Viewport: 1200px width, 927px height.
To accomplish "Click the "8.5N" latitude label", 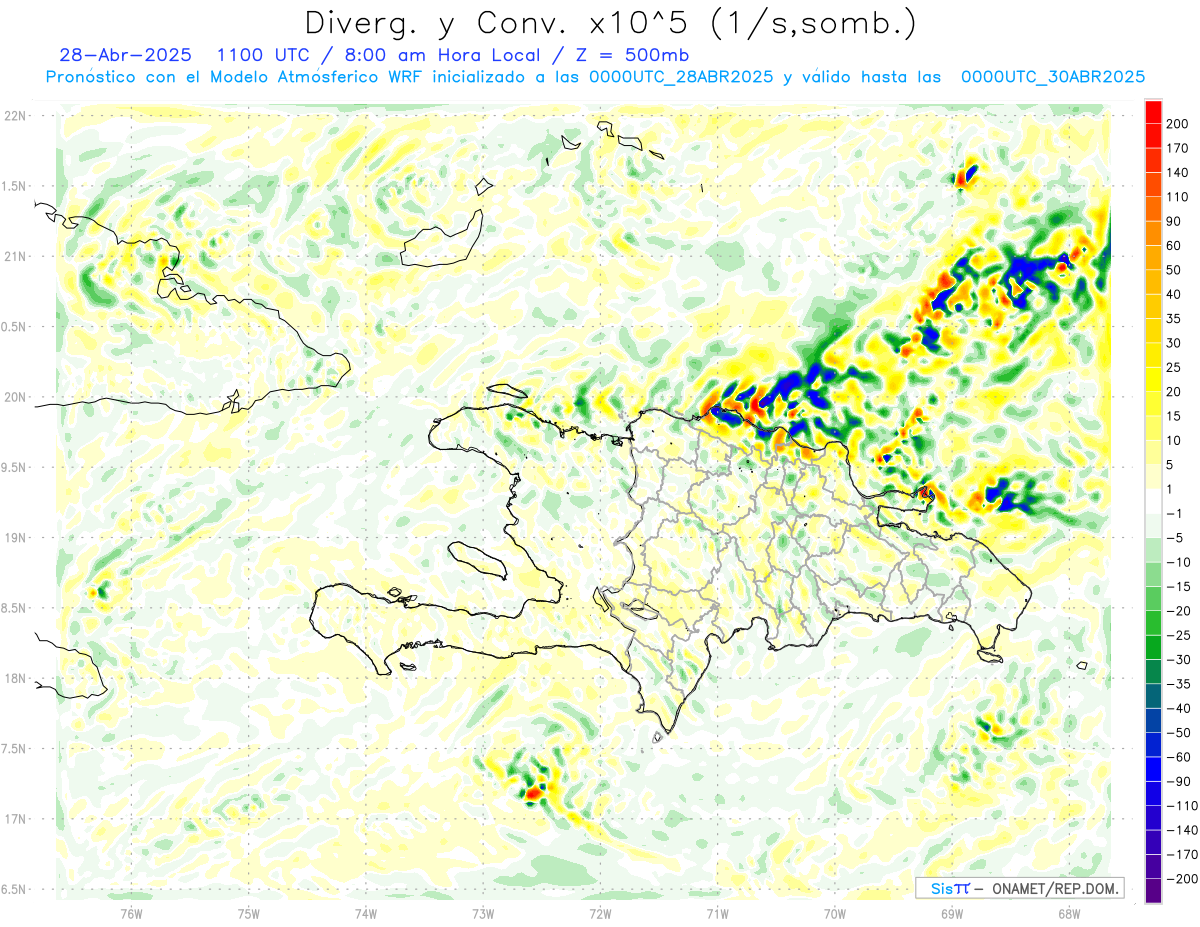I will [x=15, y=608].
